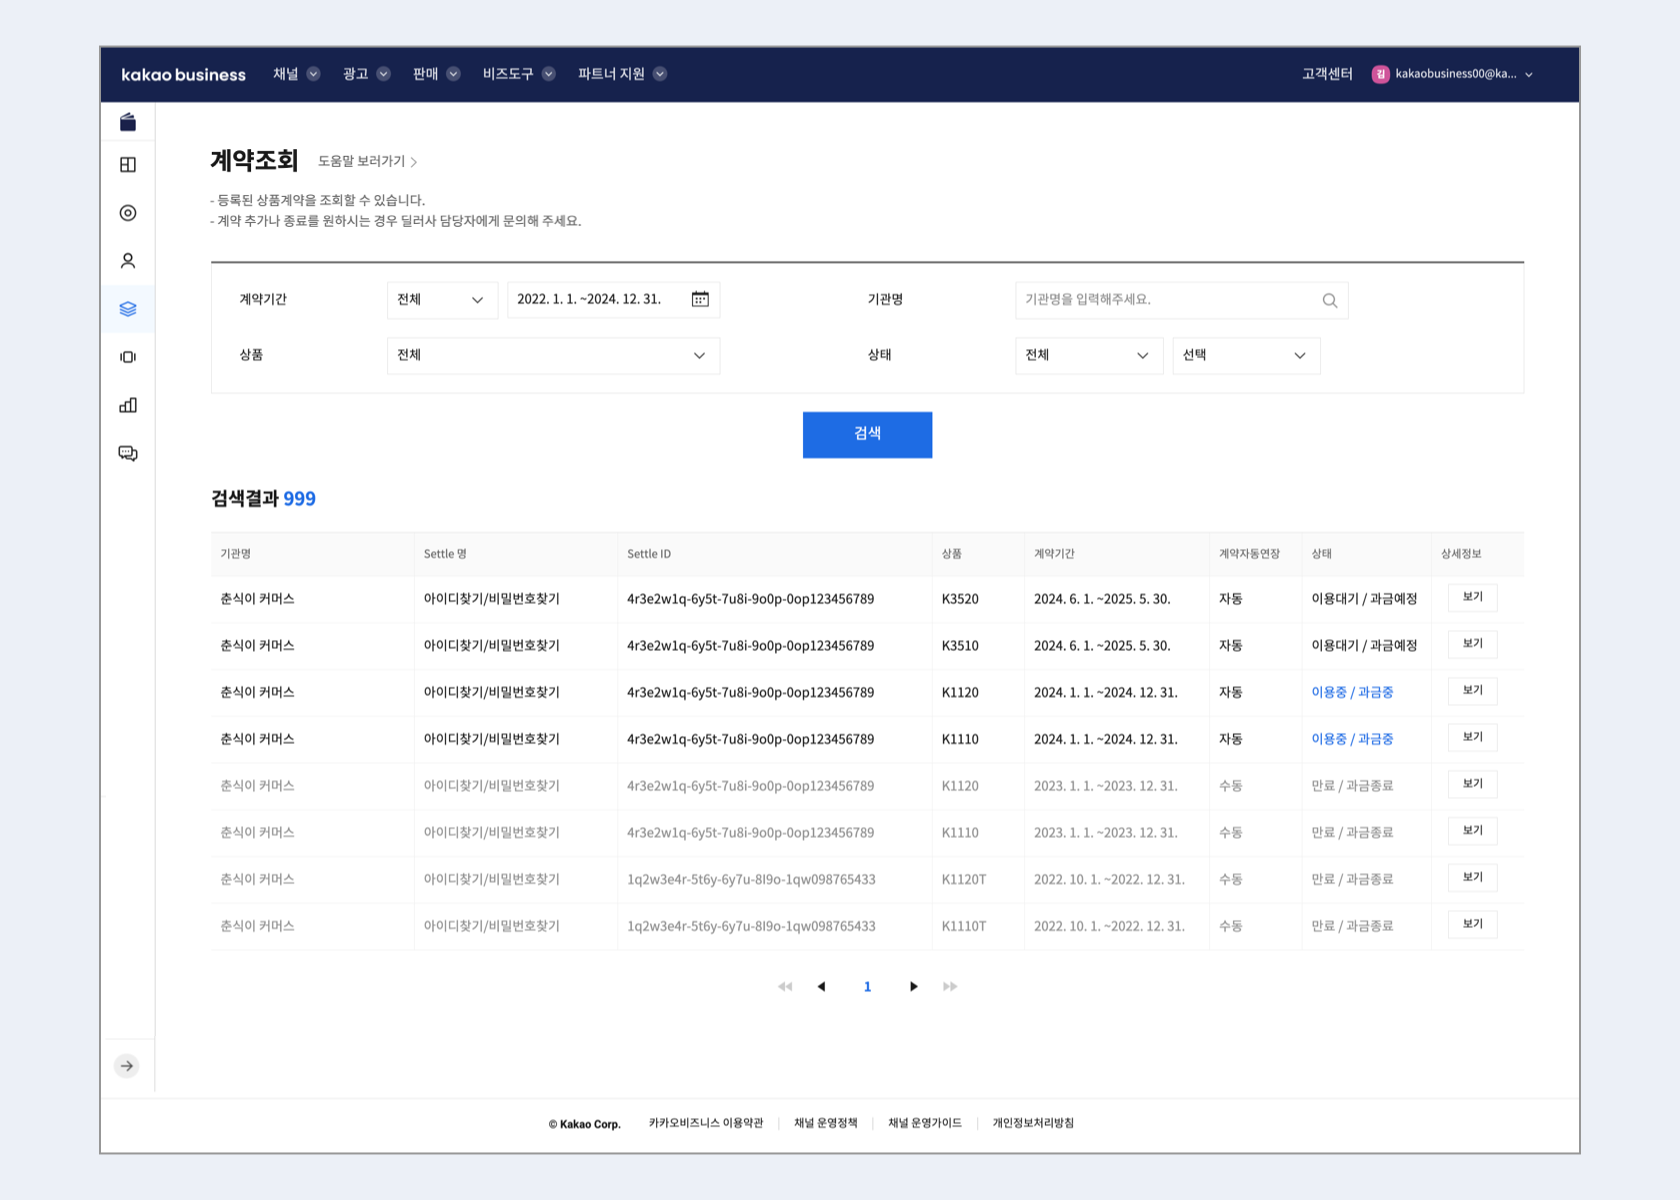Expand the 상품 전체 dropdown
This screenshot has width=1680, height=1200.
click(552, 356)
